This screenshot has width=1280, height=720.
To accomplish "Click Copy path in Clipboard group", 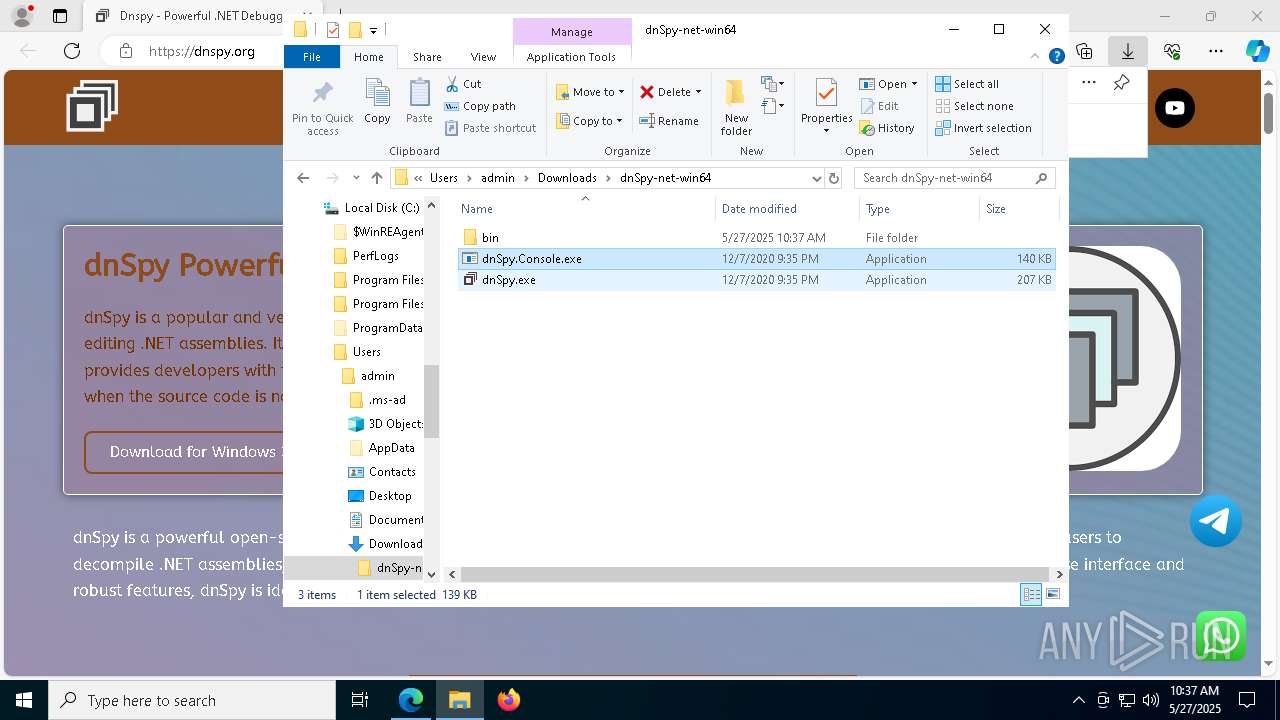I will tap(480, 106).
